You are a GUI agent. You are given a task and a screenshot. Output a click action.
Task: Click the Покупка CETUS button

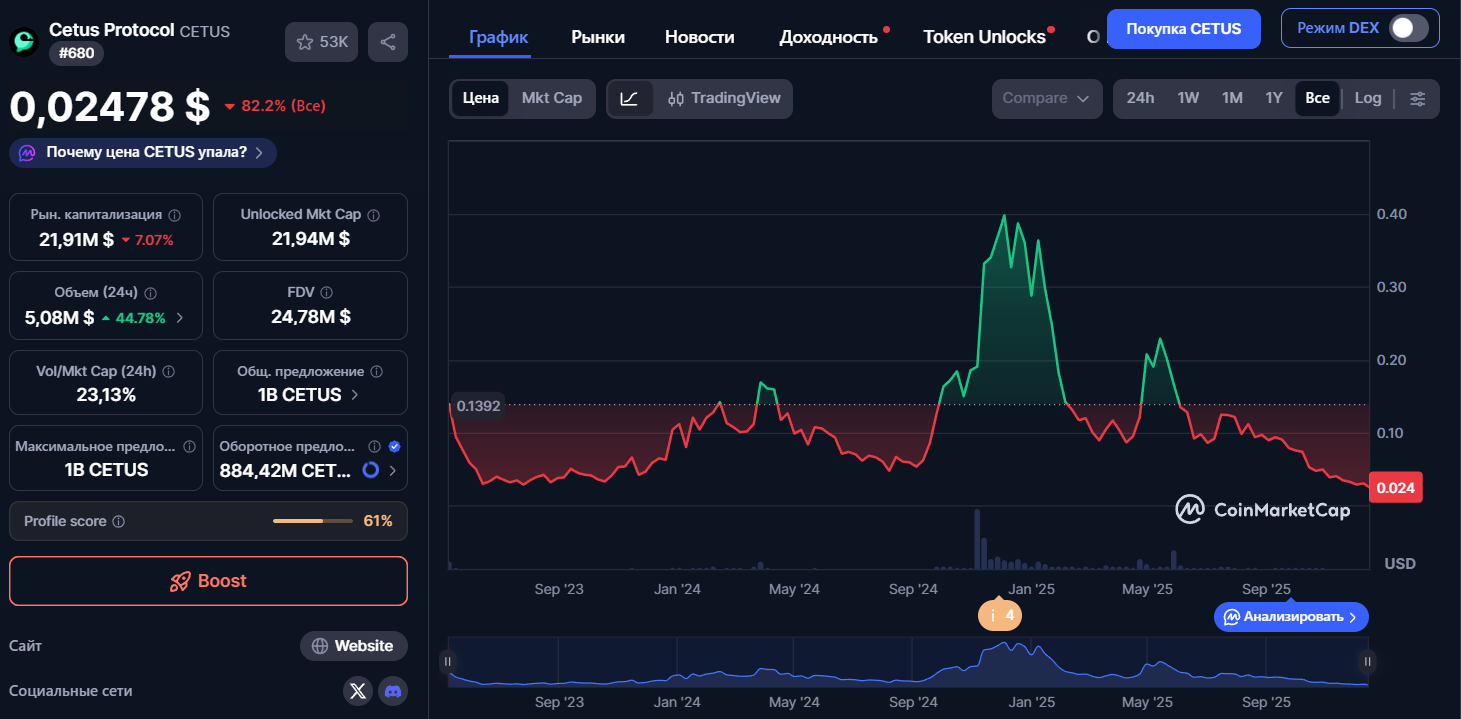tap(1183, 28)
